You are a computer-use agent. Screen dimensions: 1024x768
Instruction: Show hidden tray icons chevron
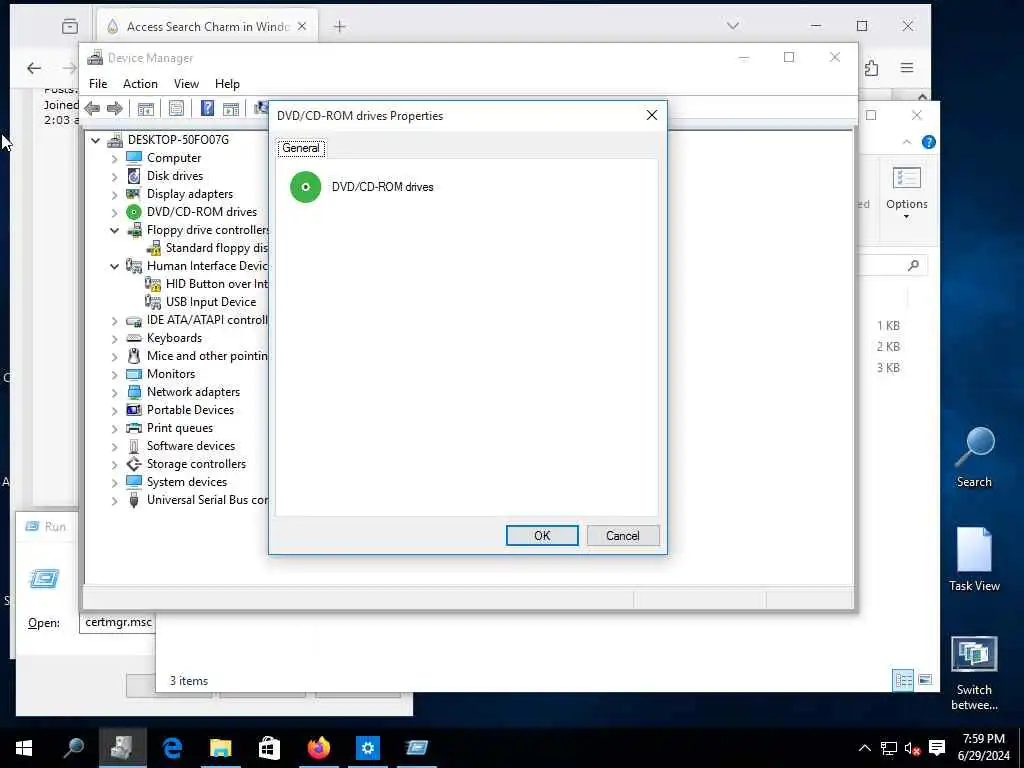(x=864, y=748)
